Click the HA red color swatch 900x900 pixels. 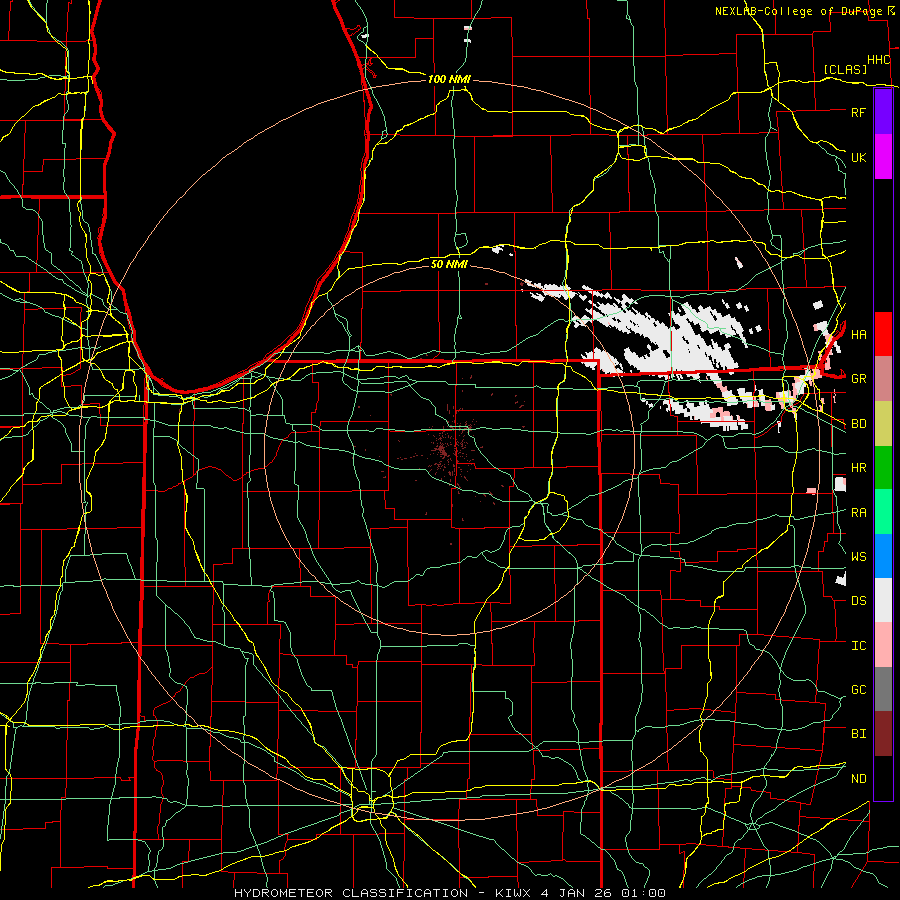coord(883,334)
